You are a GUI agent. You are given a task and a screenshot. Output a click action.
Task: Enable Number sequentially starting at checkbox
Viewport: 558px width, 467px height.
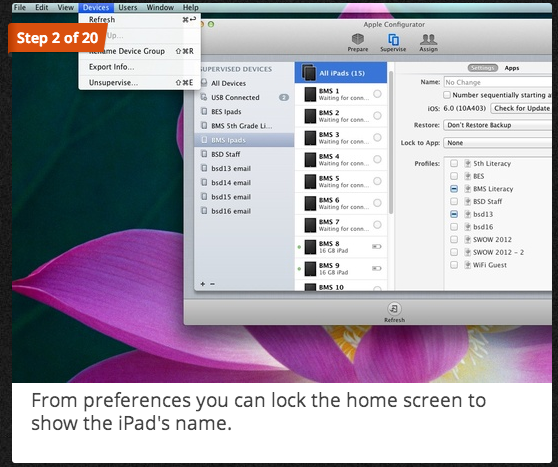point(446,95)
